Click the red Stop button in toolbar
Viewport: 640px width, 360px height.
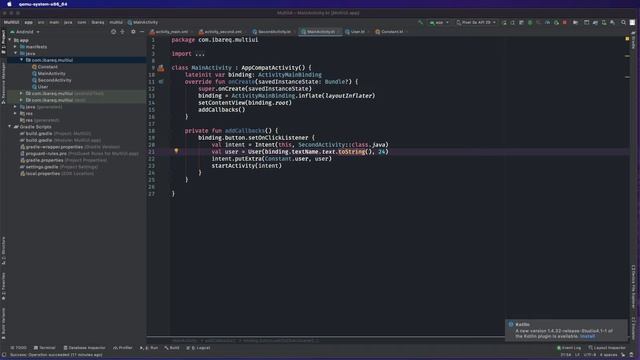(x=565, y=22)
